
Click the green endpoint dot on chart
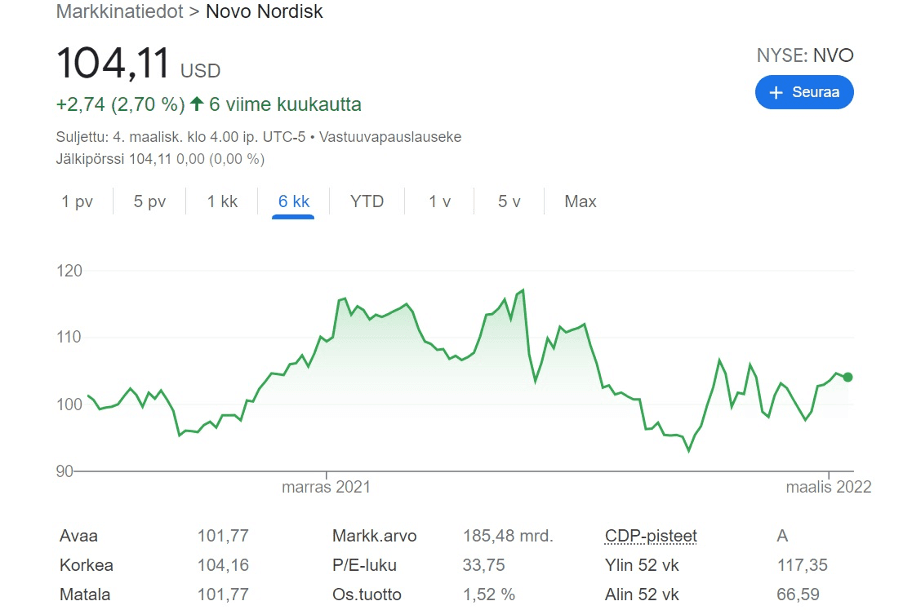(x=848, y=377)
